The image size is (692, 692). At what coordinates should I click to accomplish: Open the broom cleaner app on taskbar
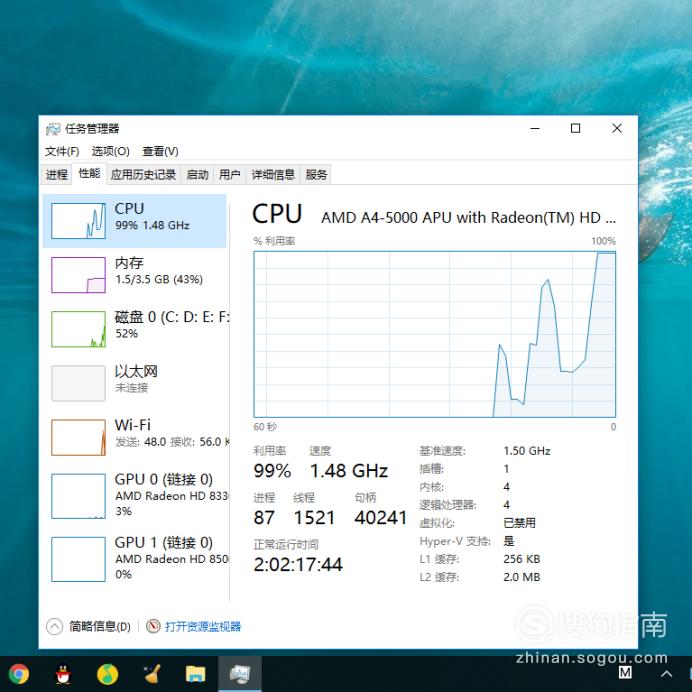coord(152,674)
